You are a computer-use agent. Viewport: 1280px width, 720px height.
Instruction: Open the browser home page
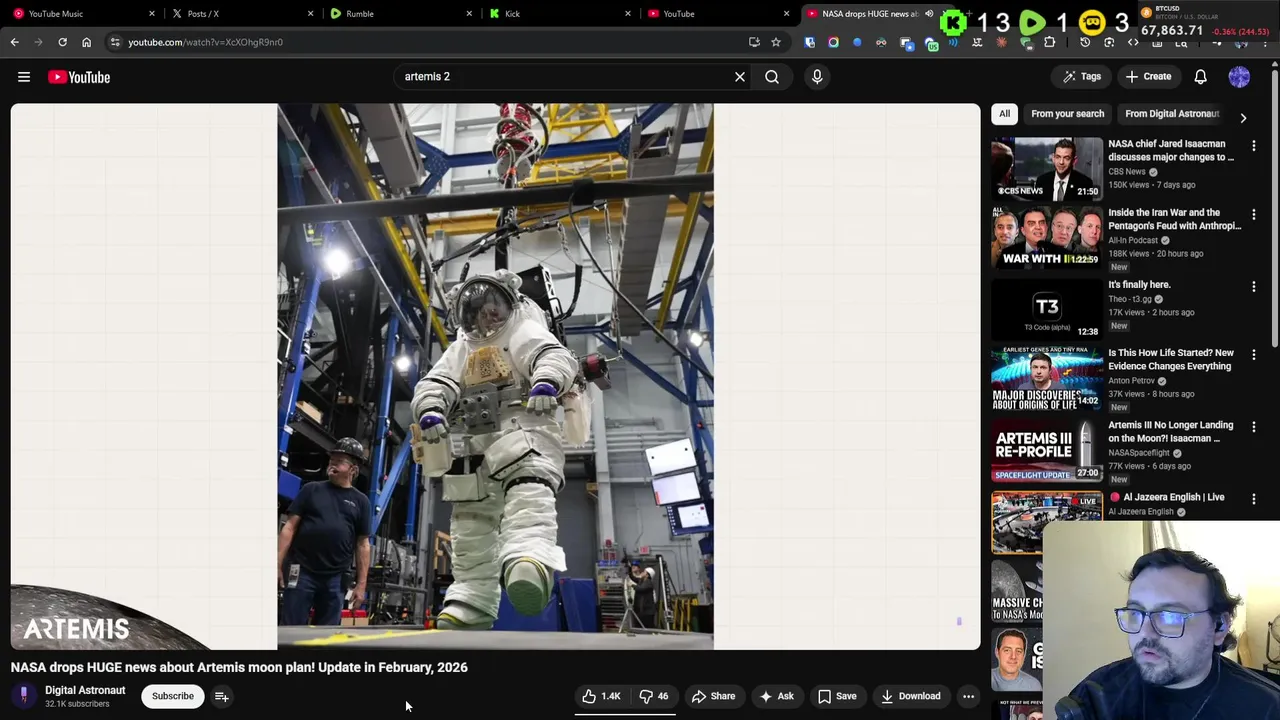tap(86, 42)
